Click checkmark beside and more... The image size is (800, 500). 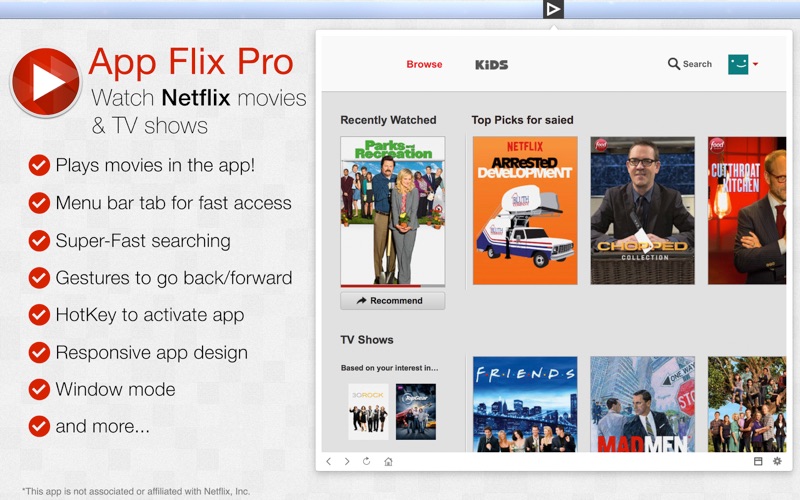click(39, 426)
